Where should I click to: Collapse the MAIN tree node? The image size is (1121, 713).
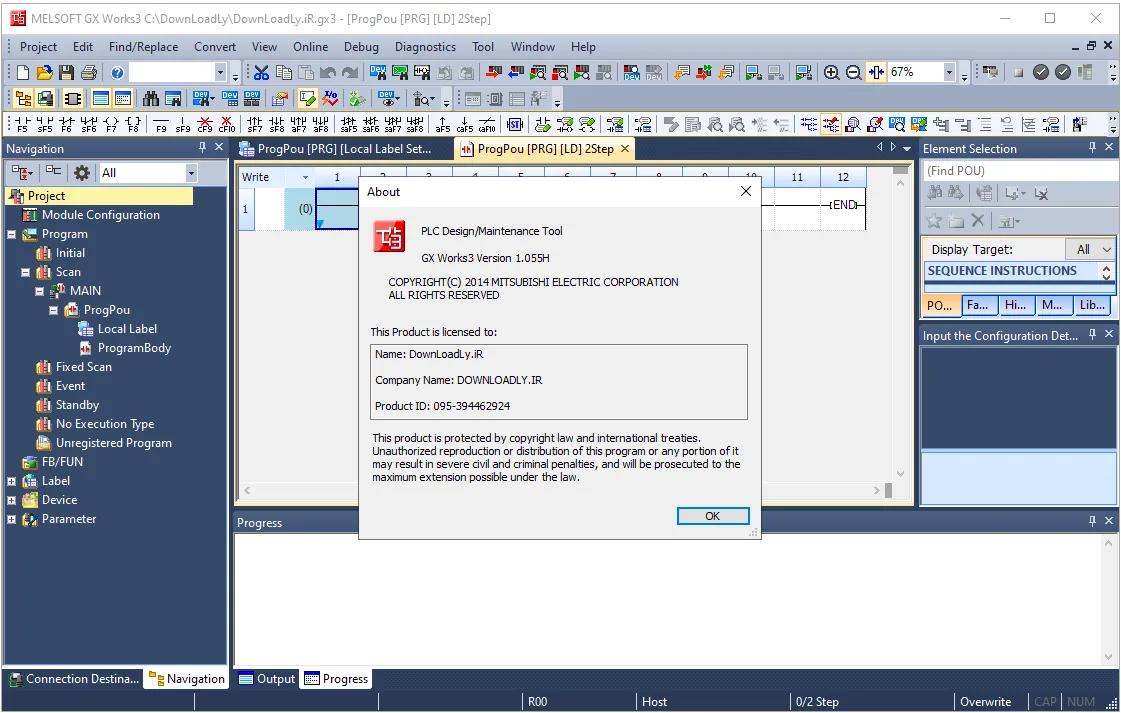click(x=39, y=291)
